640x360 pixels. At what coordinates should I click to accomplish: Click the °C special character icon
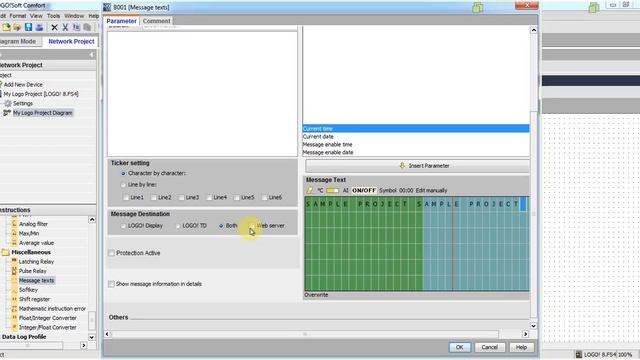320,191
